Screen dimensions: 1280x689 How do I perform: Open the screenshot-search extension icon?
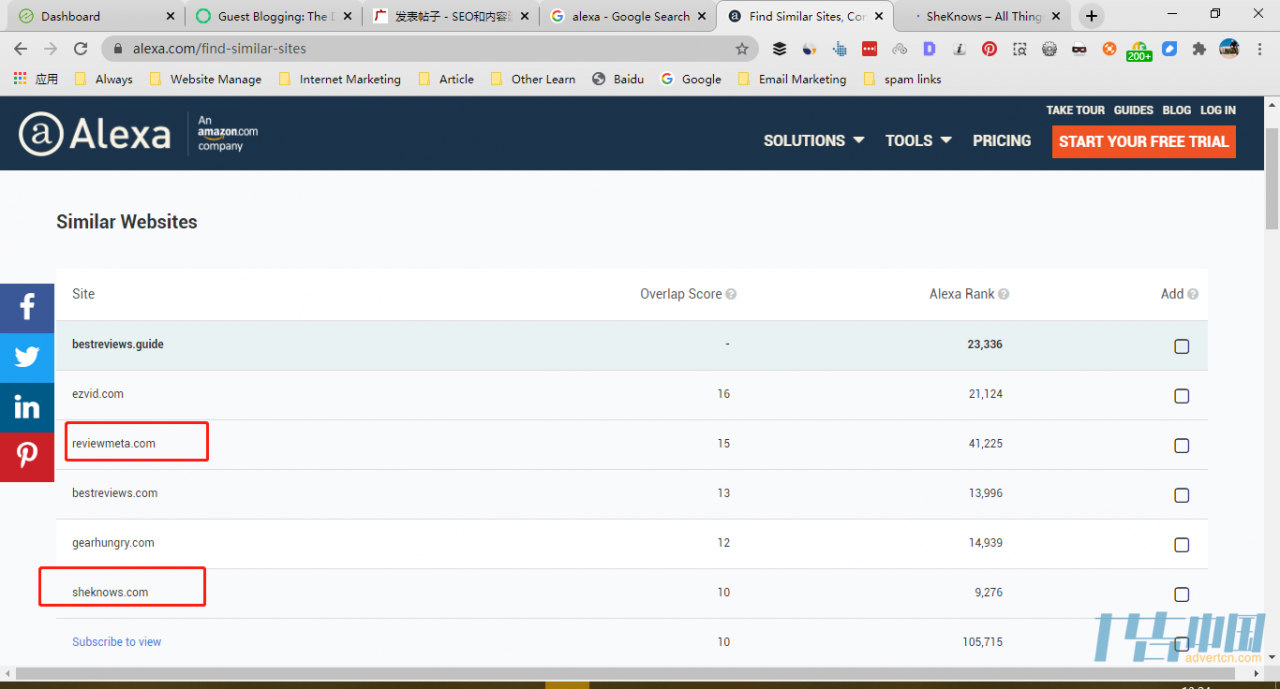pos(1019,48)
